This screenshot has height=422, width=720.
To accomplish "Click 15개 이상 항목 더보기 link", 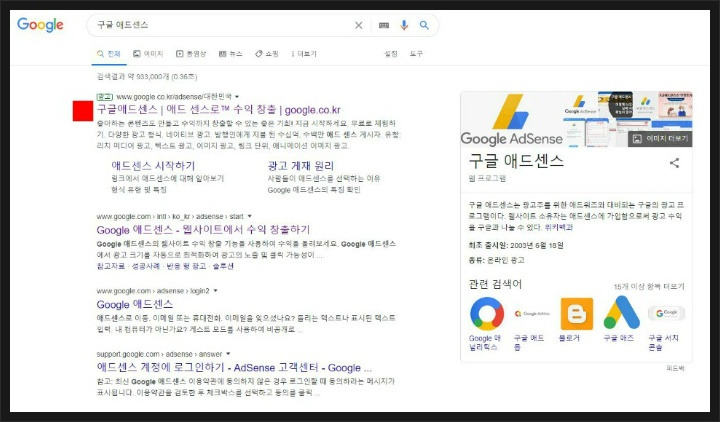I will pyautogui.click(x=649, y=287).
